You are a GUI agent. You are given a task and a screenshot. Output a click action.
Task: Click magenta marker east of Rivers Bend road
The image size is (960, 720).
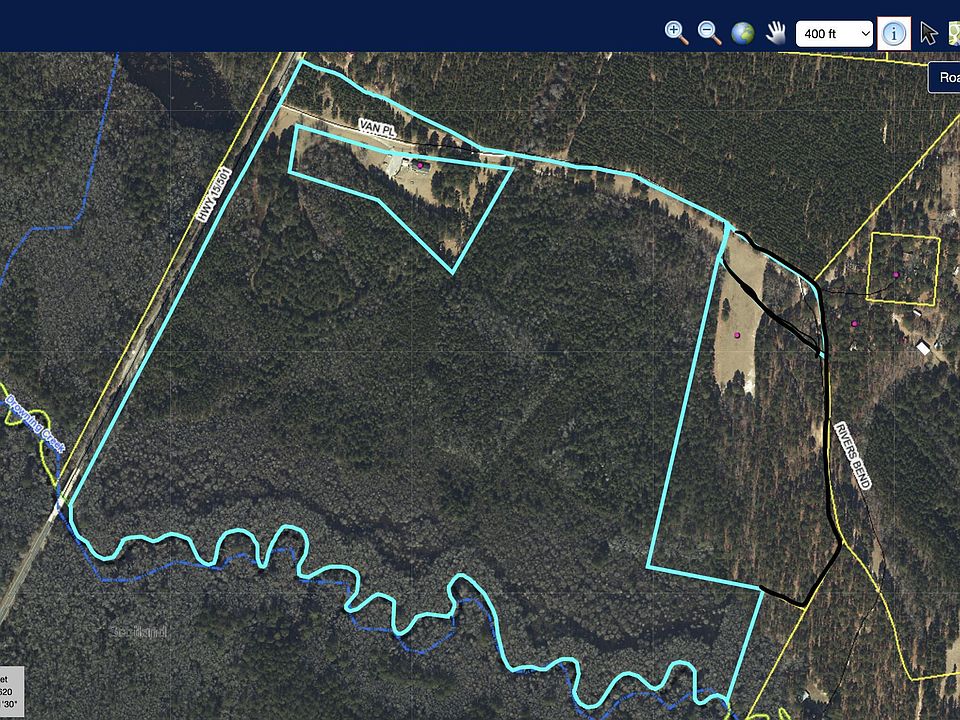[854, 323]
